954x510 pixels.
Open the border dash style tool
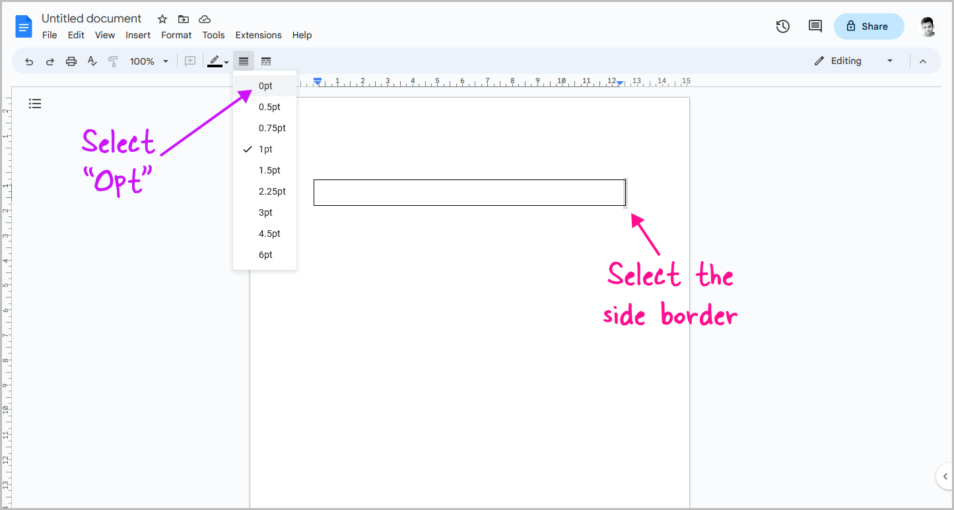pyautogui.click(x=265, y=61)
